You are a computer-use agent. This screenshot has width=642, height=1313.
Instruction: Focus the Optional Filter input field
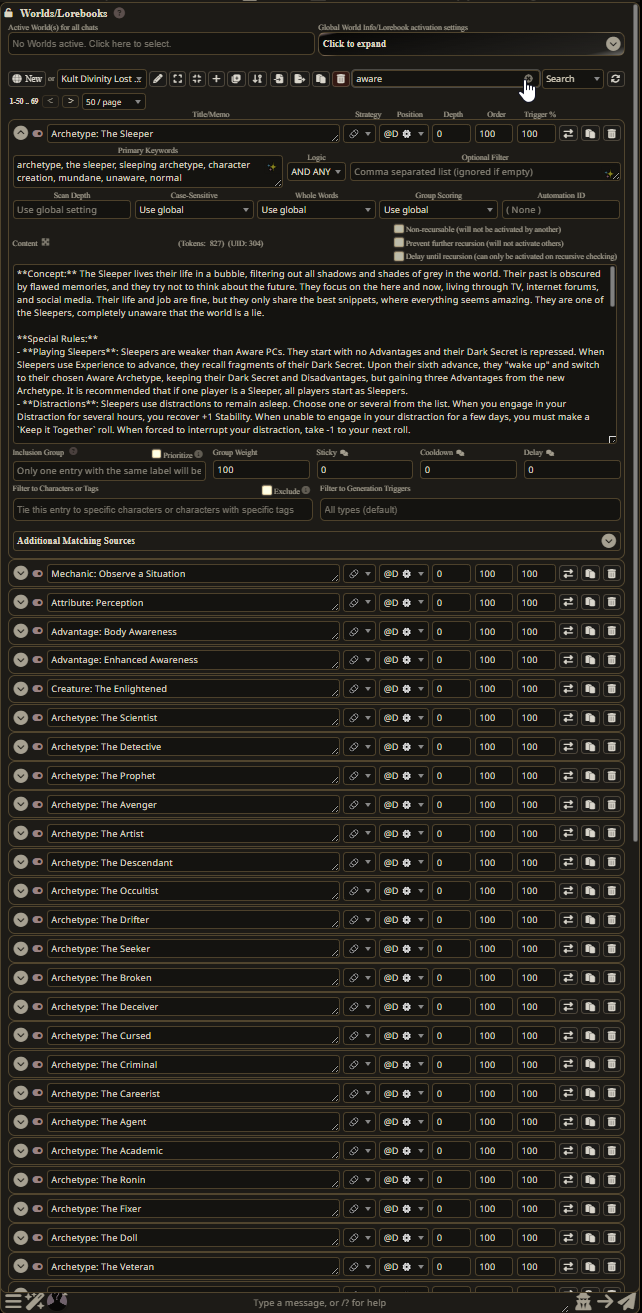point(485,172)
